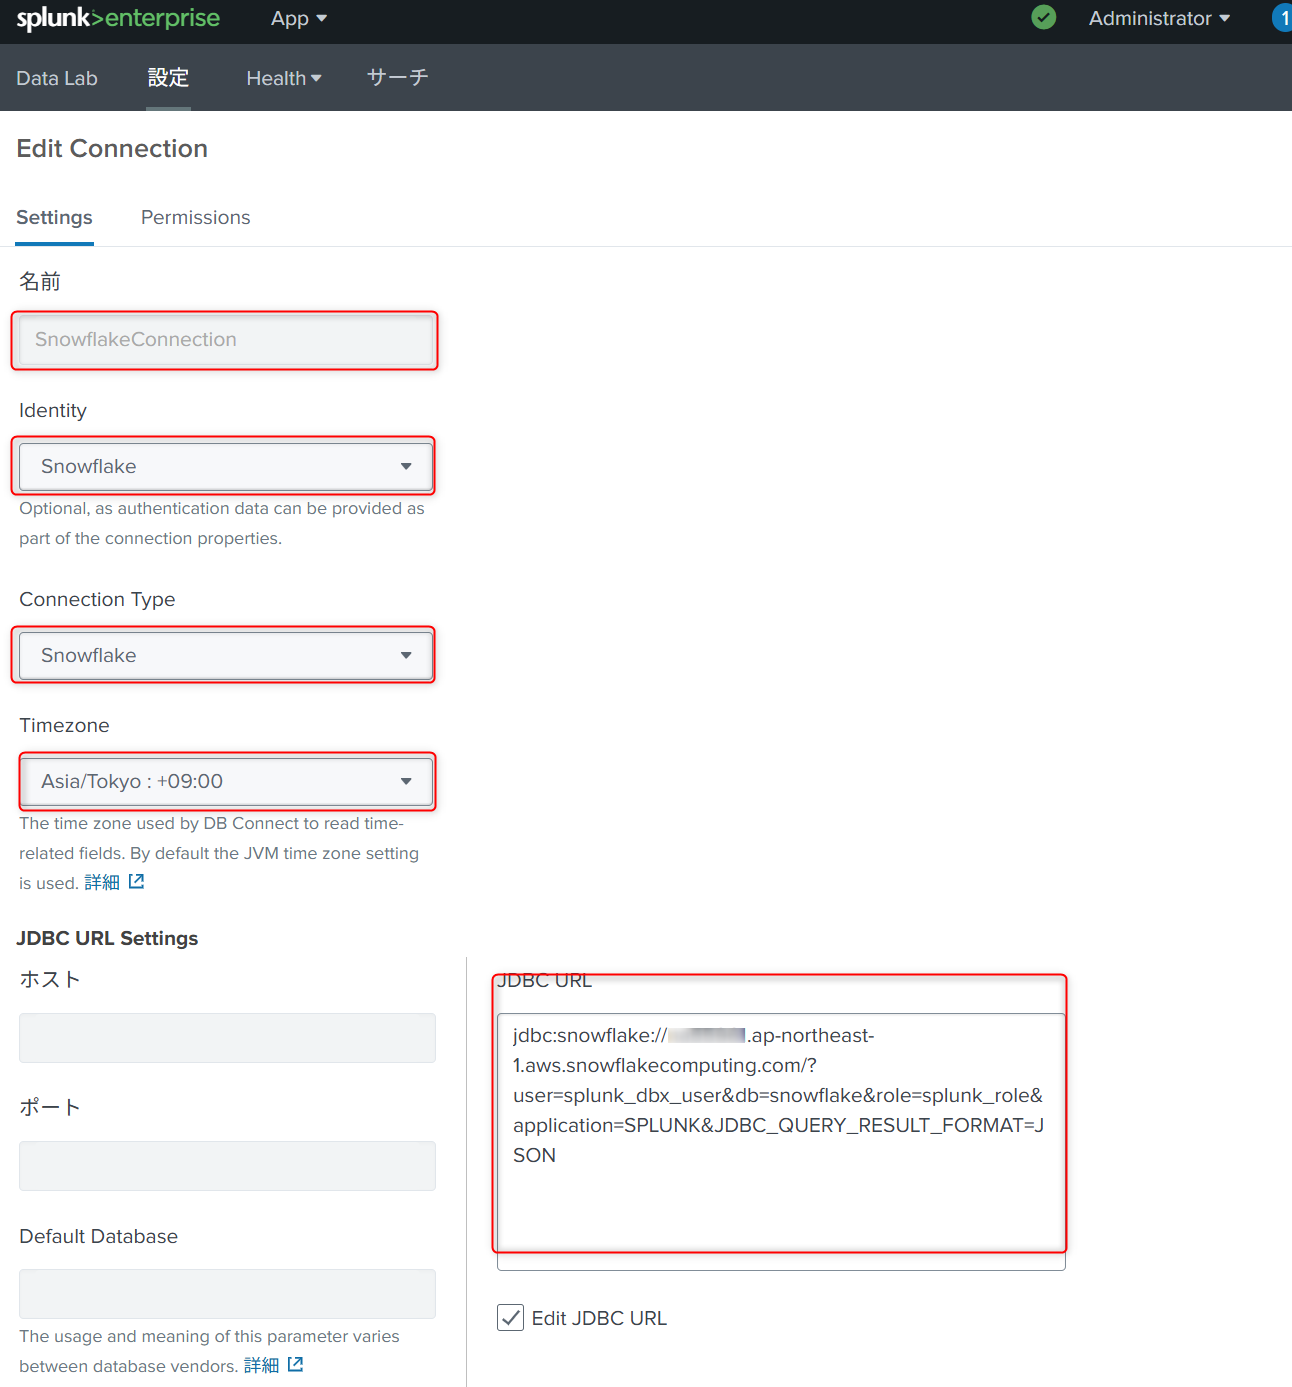Toggle the Edit JDBC URL checkbox

[x=510, y=1318]
